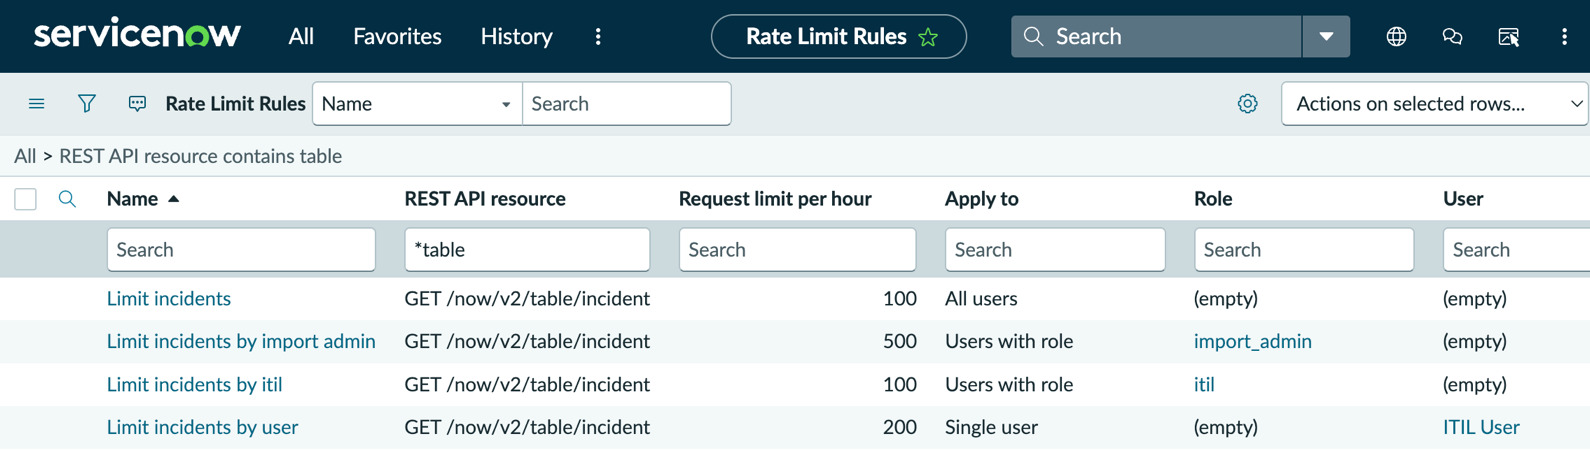Image resolution: width=1590 pixels, height=460 pixels.
Task: Click REST API resource contains table breadcrumb
Action: tap(200, 156)
